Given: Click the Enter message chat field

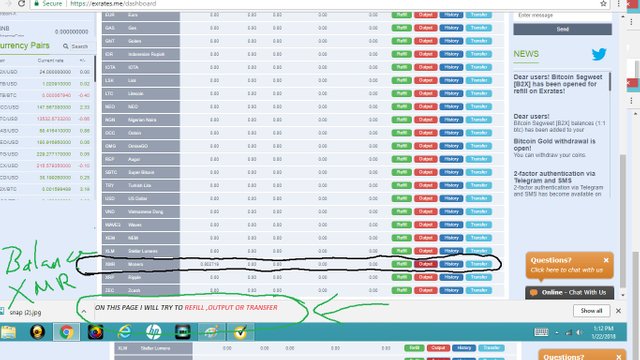Looking at the screenshot, I should 562,16.
